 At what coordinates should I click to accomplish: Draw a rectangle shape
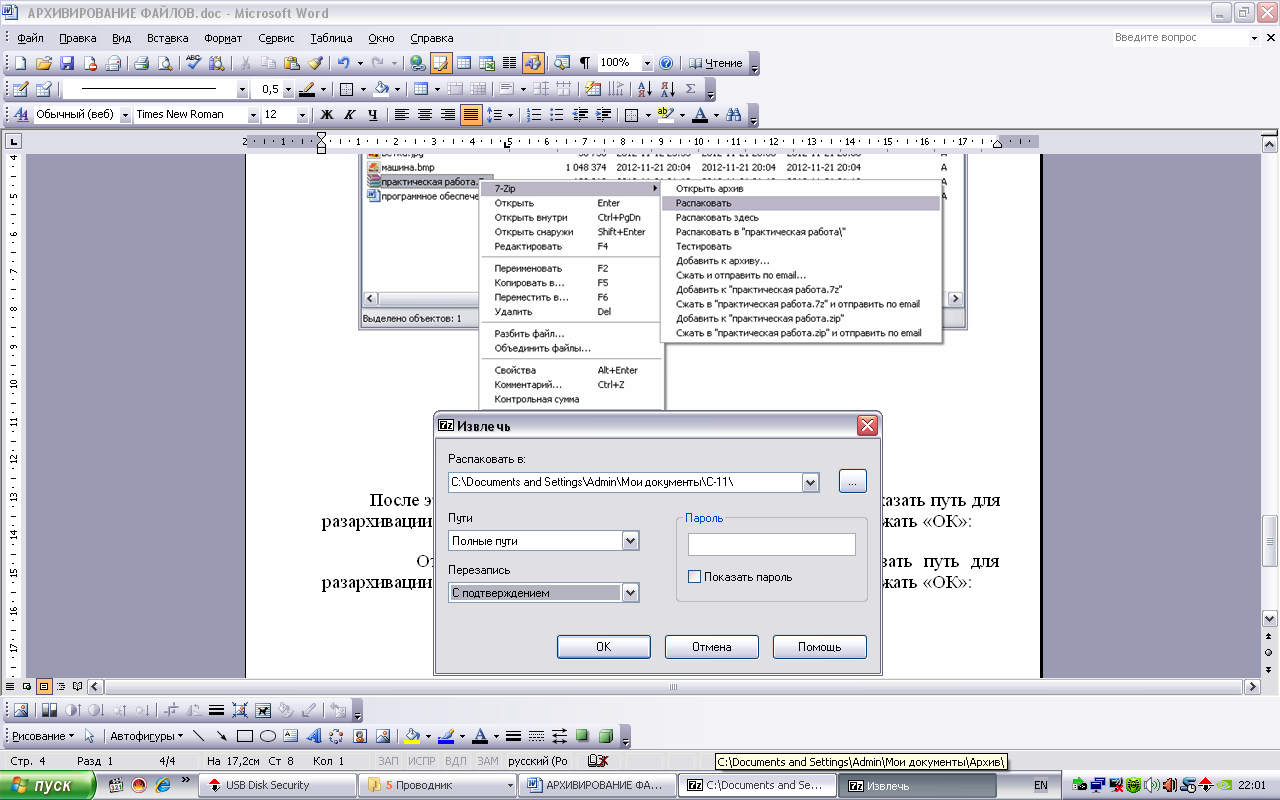[x=245, y=737]
